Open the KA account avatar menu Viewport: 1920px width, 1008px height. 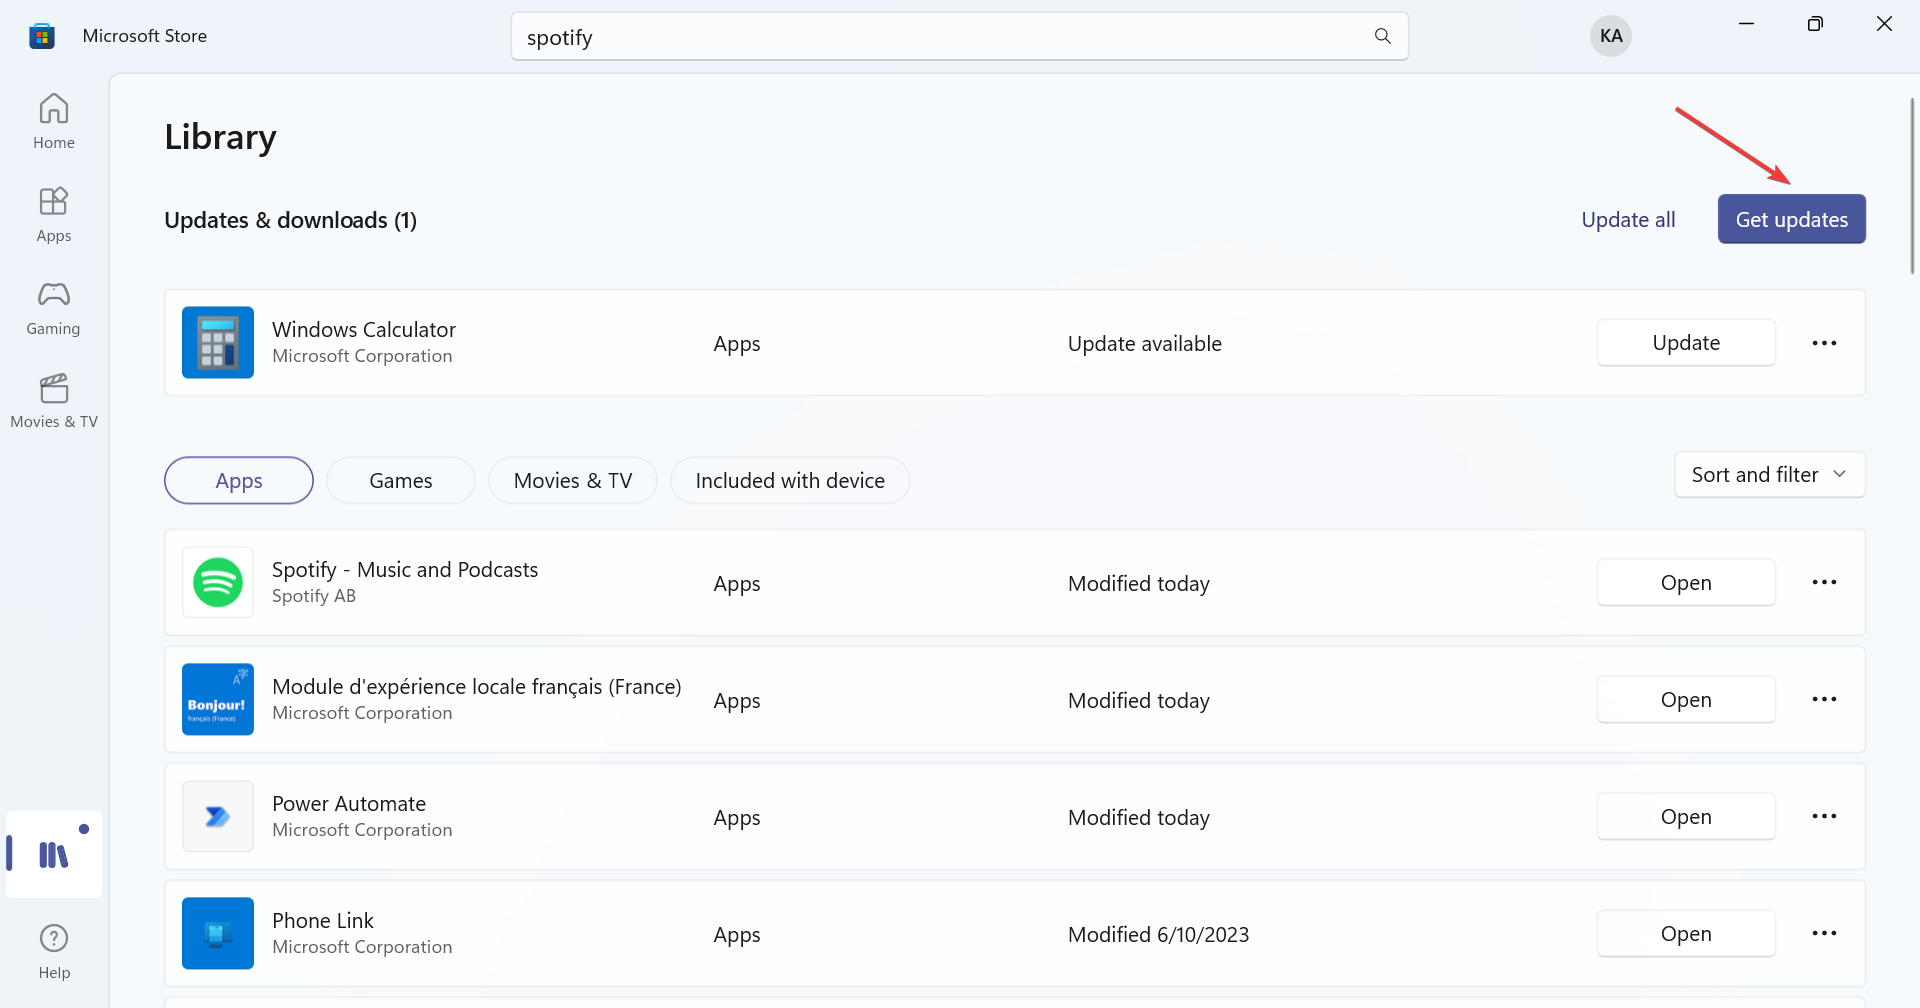tap(1610, 36)
